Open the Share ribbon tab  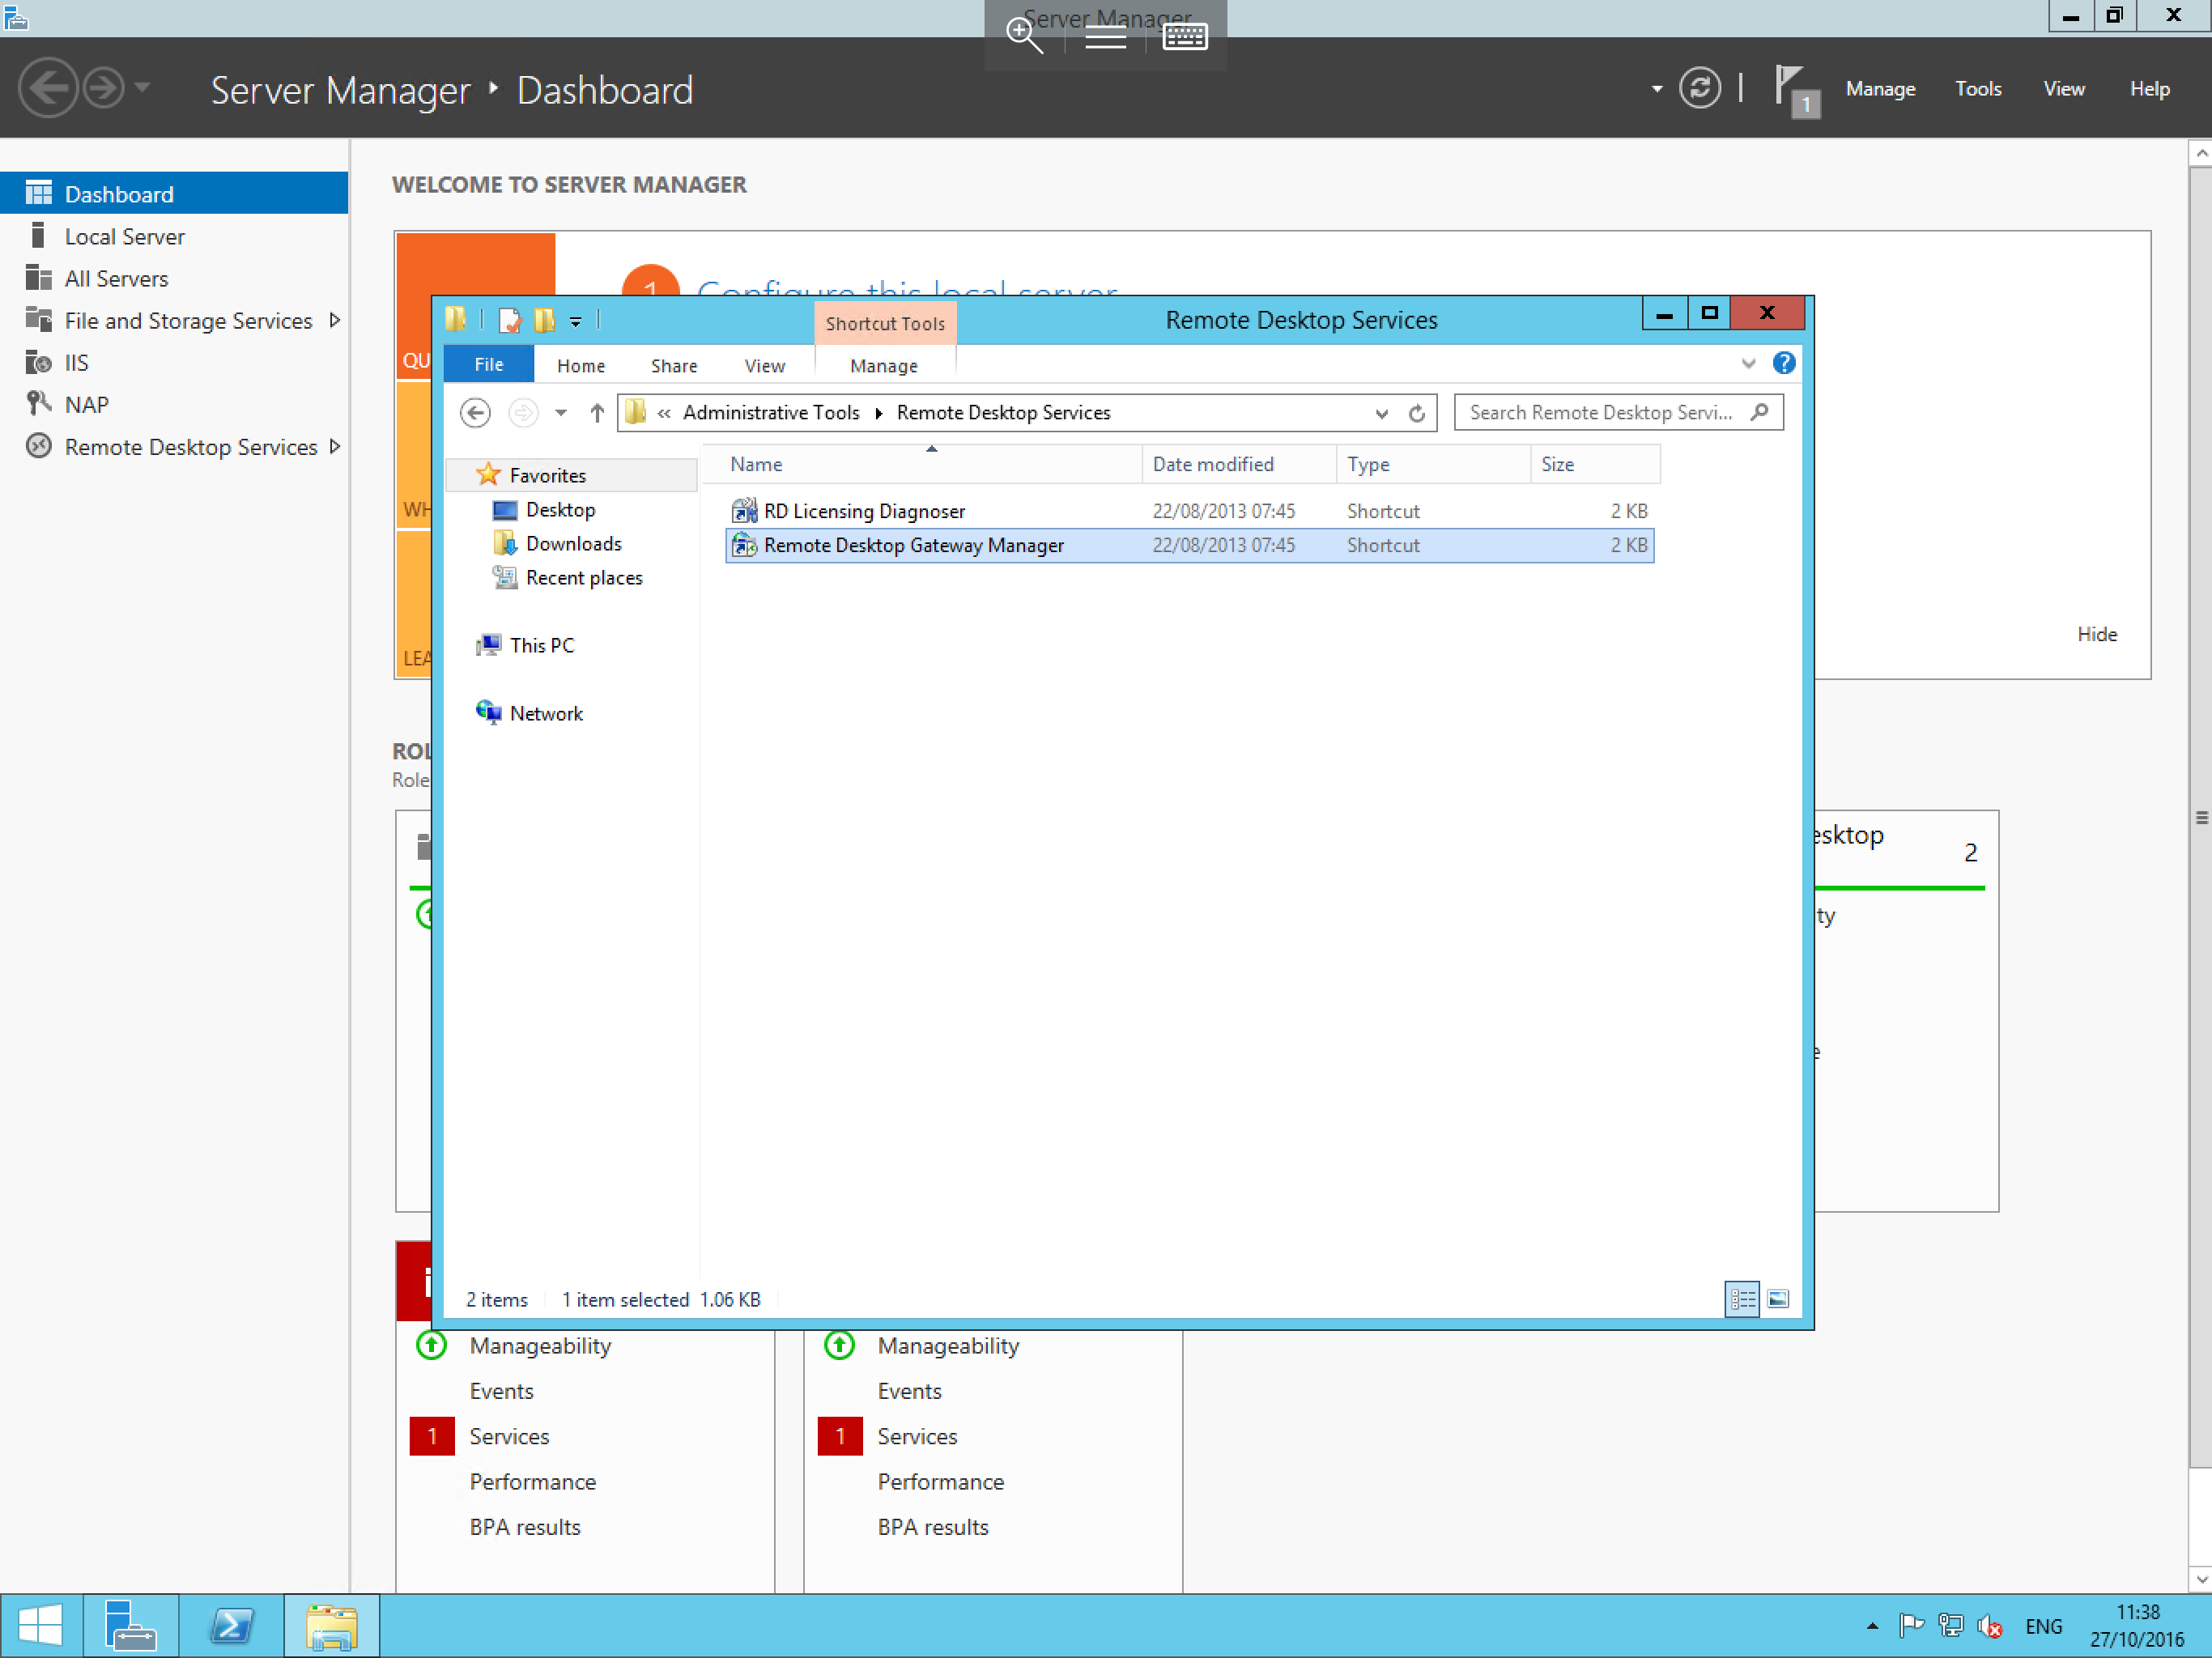(x=674, y=365)
